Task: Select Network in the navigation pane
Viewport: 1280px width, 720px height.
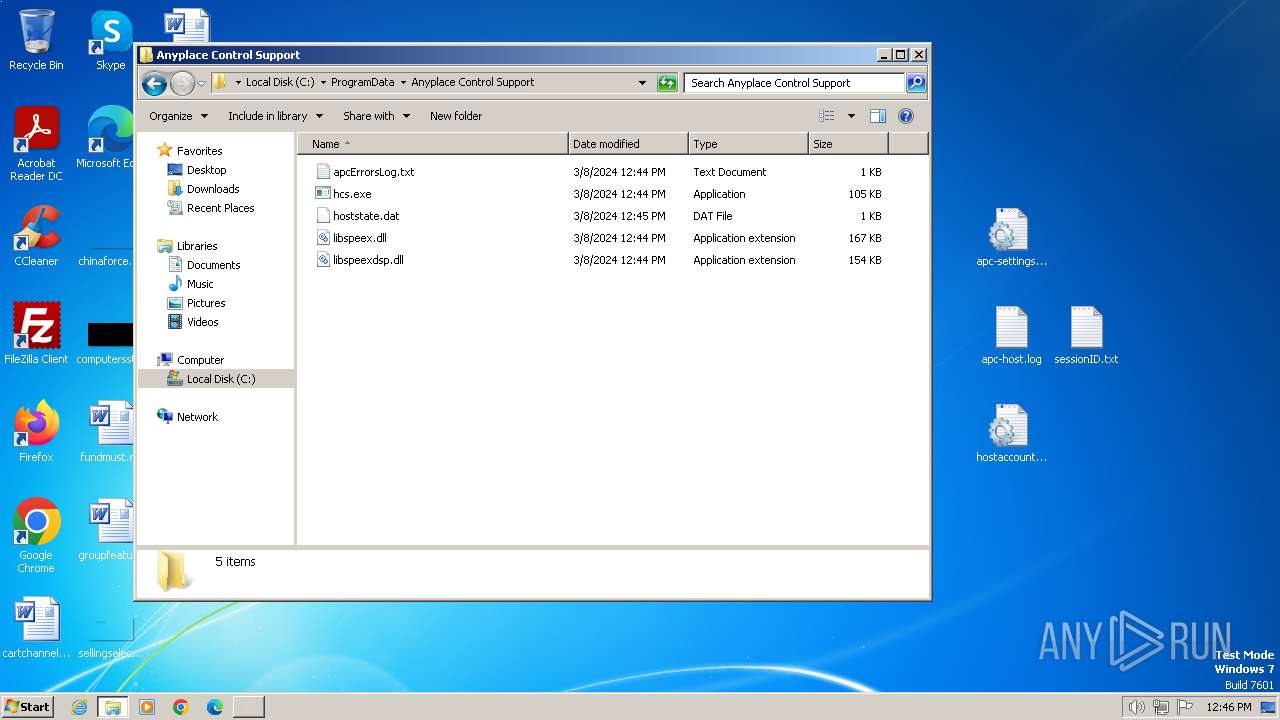Action: click(197, 417)
